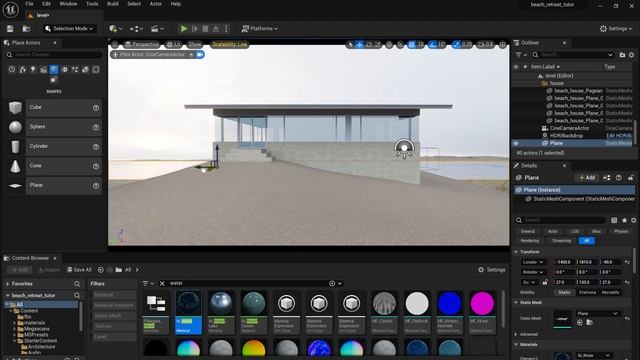Open the Add content quick menu

pos(116,29)
